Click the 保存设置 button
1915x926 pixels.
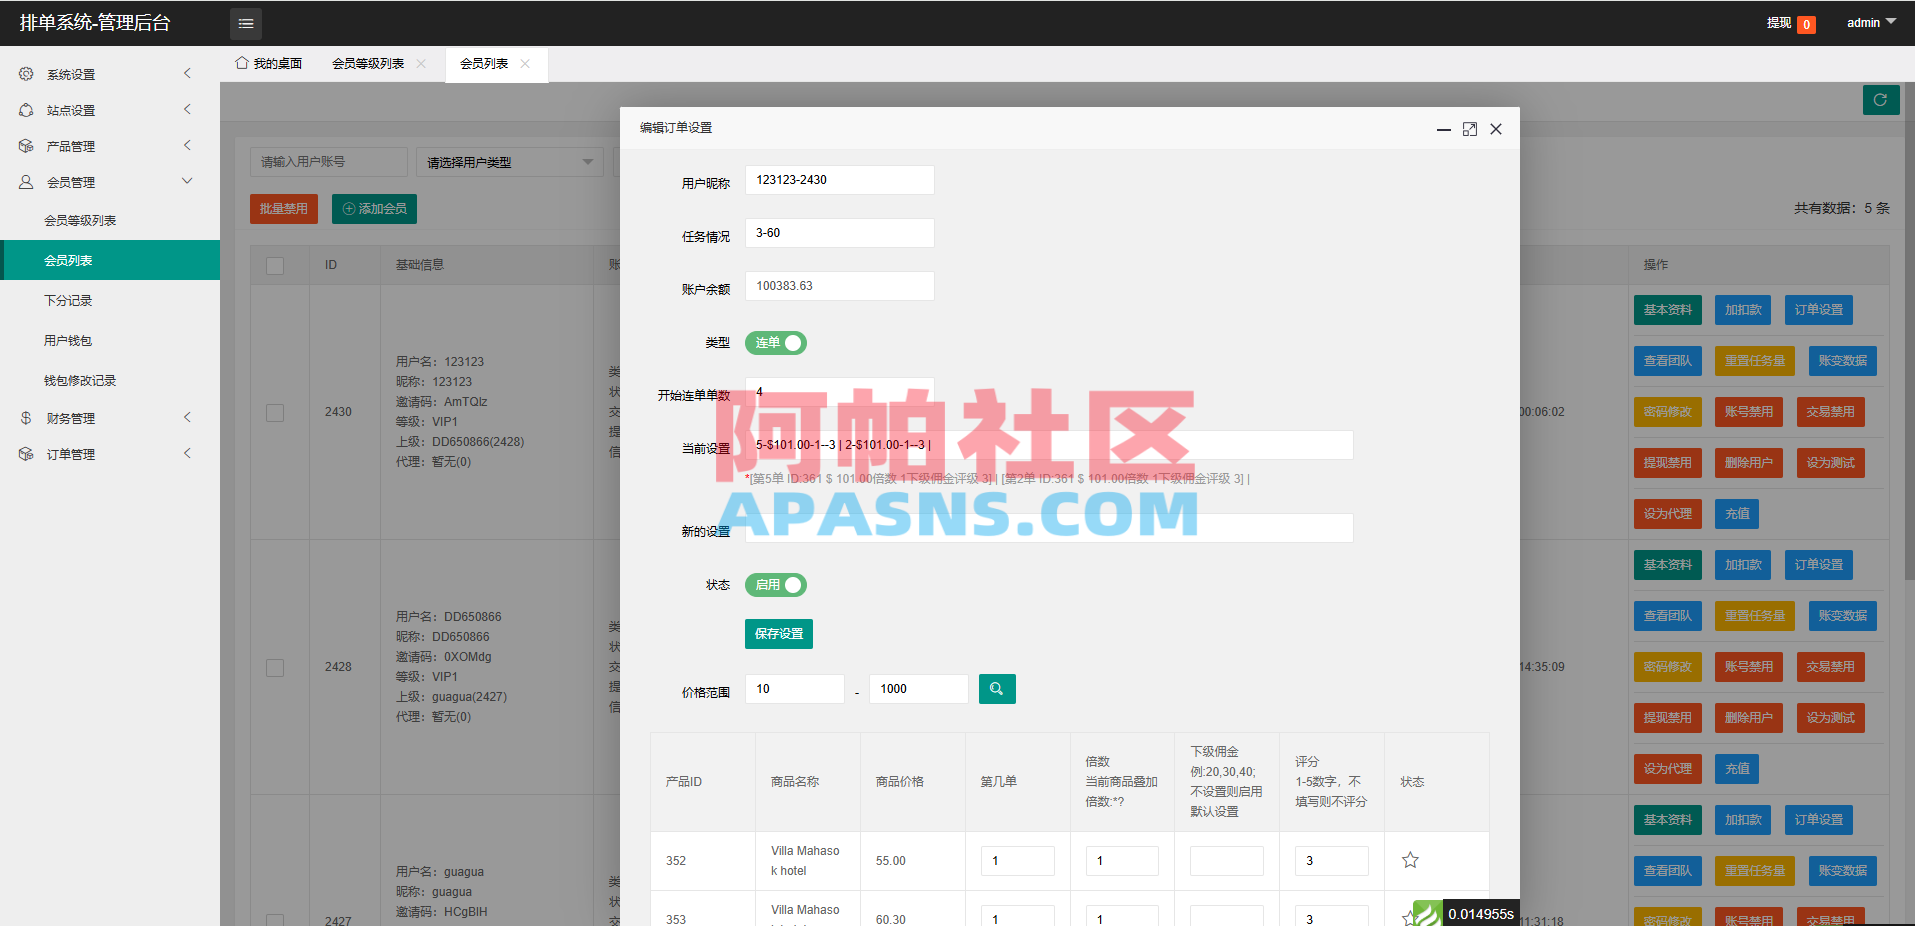[x=778, y=633]
